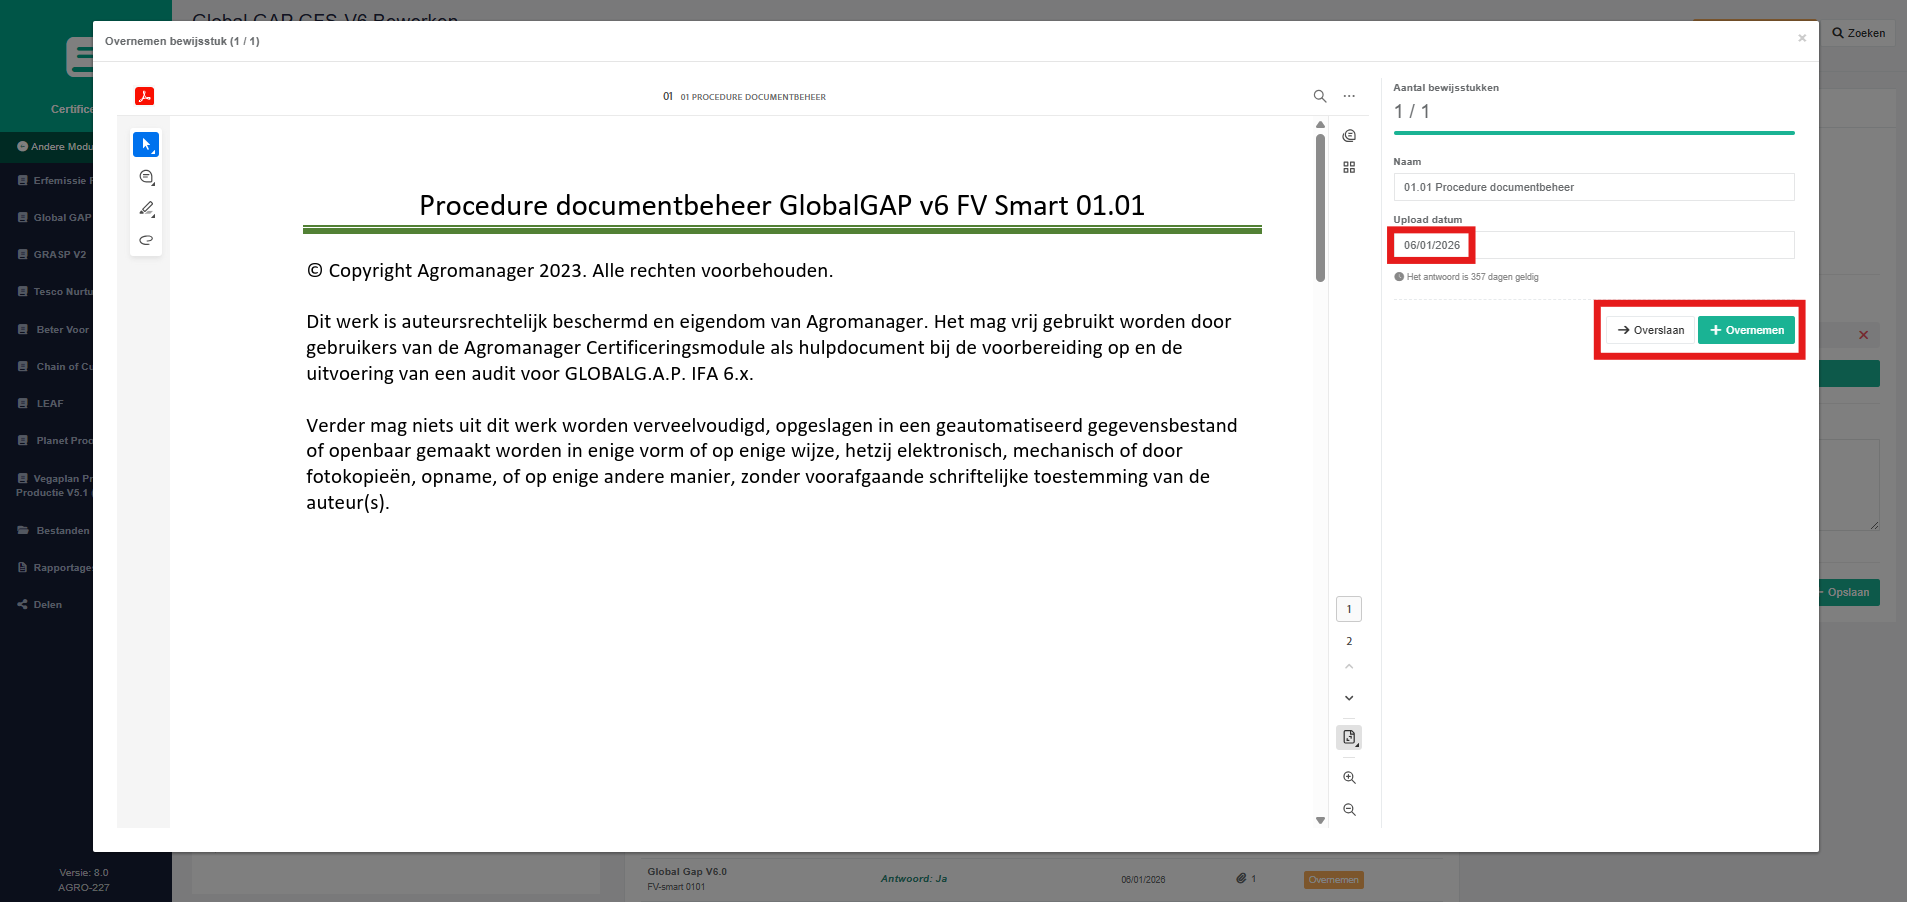Edit the Naam input field

[1594, 187]
